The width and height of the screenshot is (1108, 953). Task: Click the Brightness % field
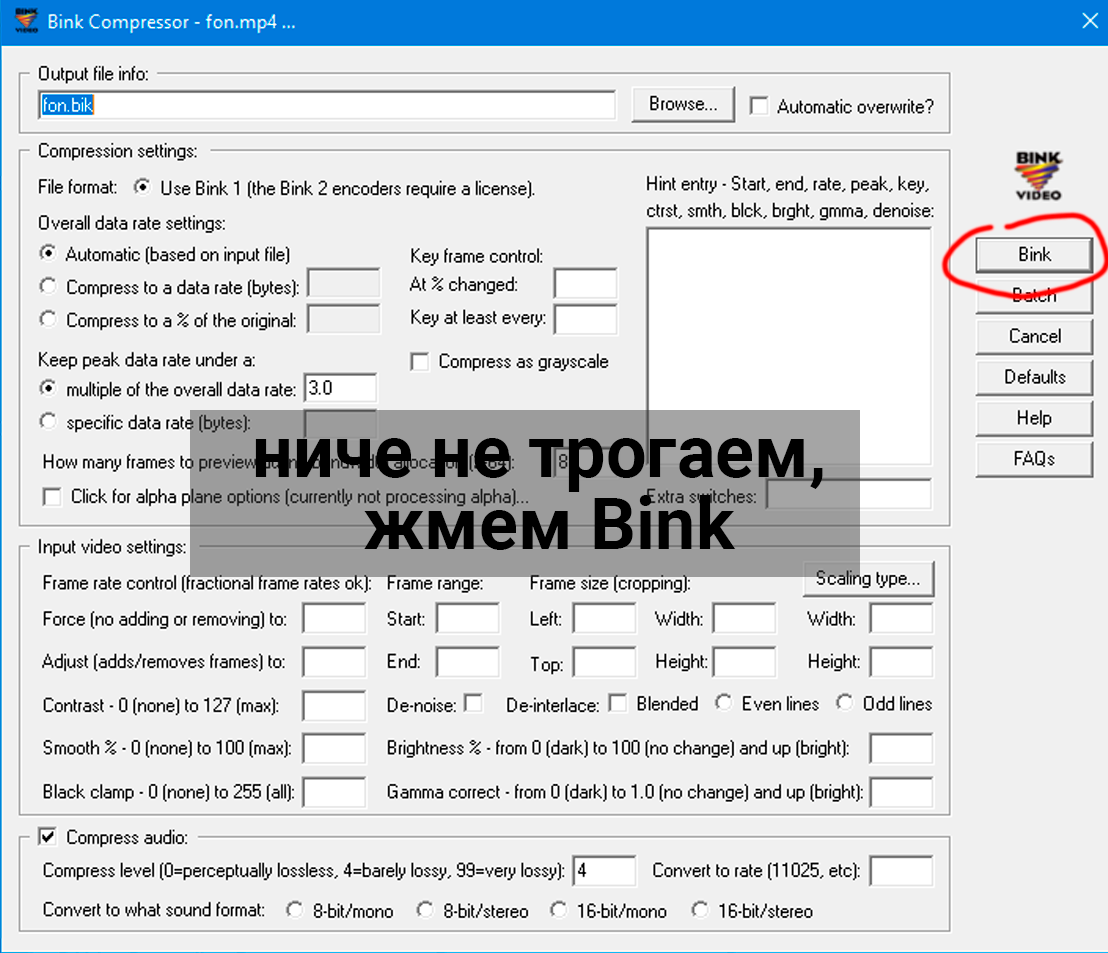[901, 748]
